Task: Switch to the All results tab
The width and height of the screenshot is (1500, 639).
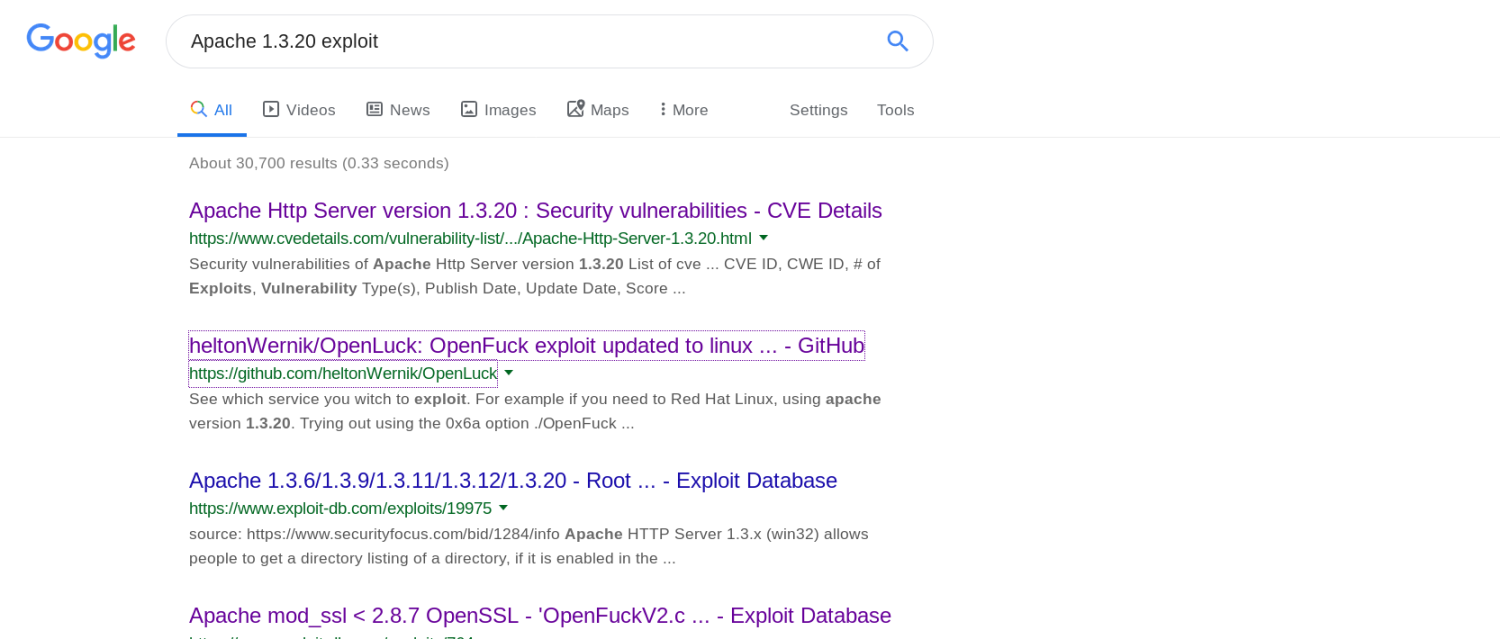Action: [x=212, y=110]
